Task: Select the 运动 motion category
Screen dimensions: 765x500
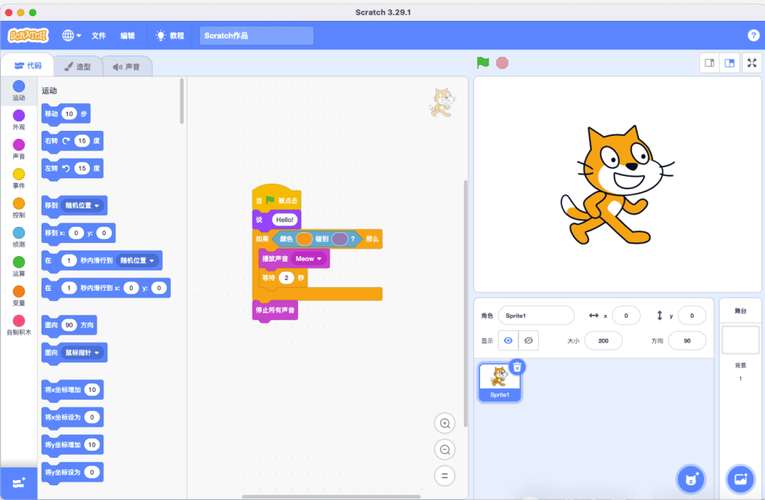Action: [x=19, y=91]
